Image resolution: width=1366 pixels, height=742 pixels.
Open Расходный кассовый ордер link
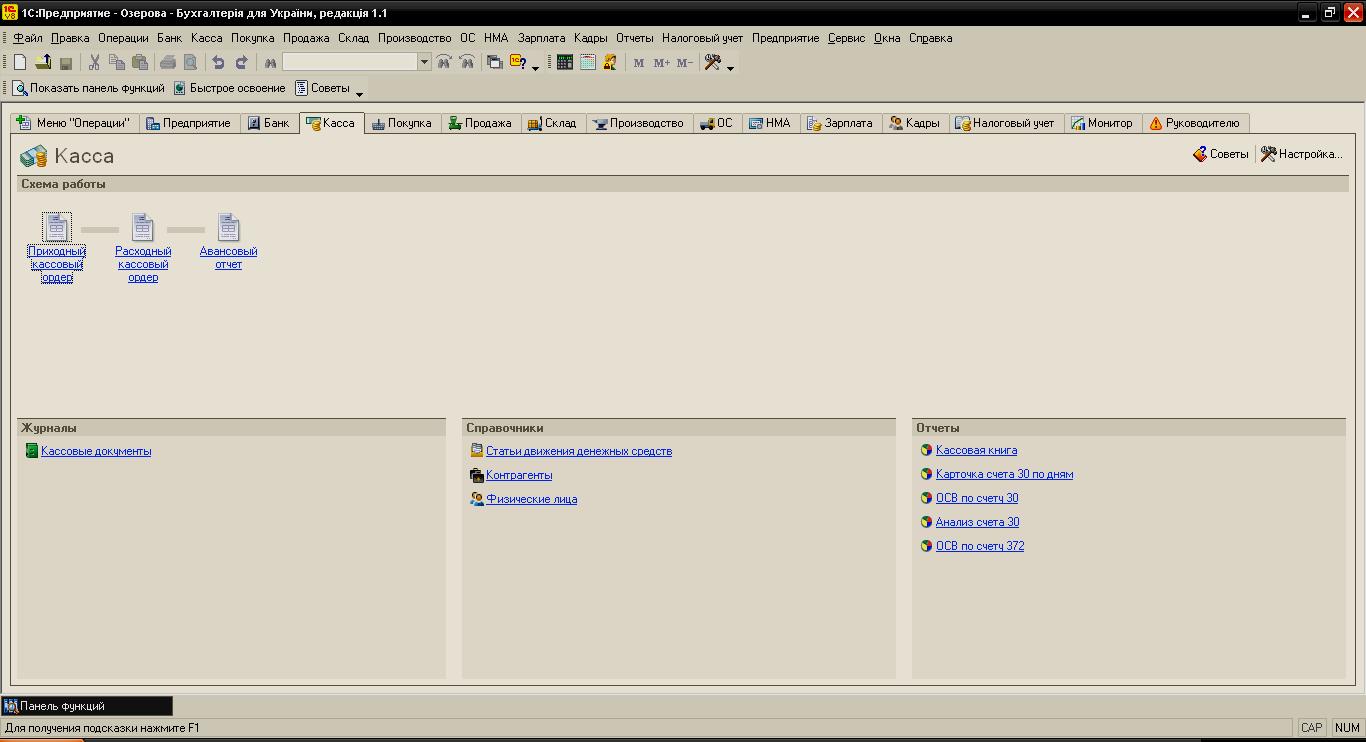(143, 264)
